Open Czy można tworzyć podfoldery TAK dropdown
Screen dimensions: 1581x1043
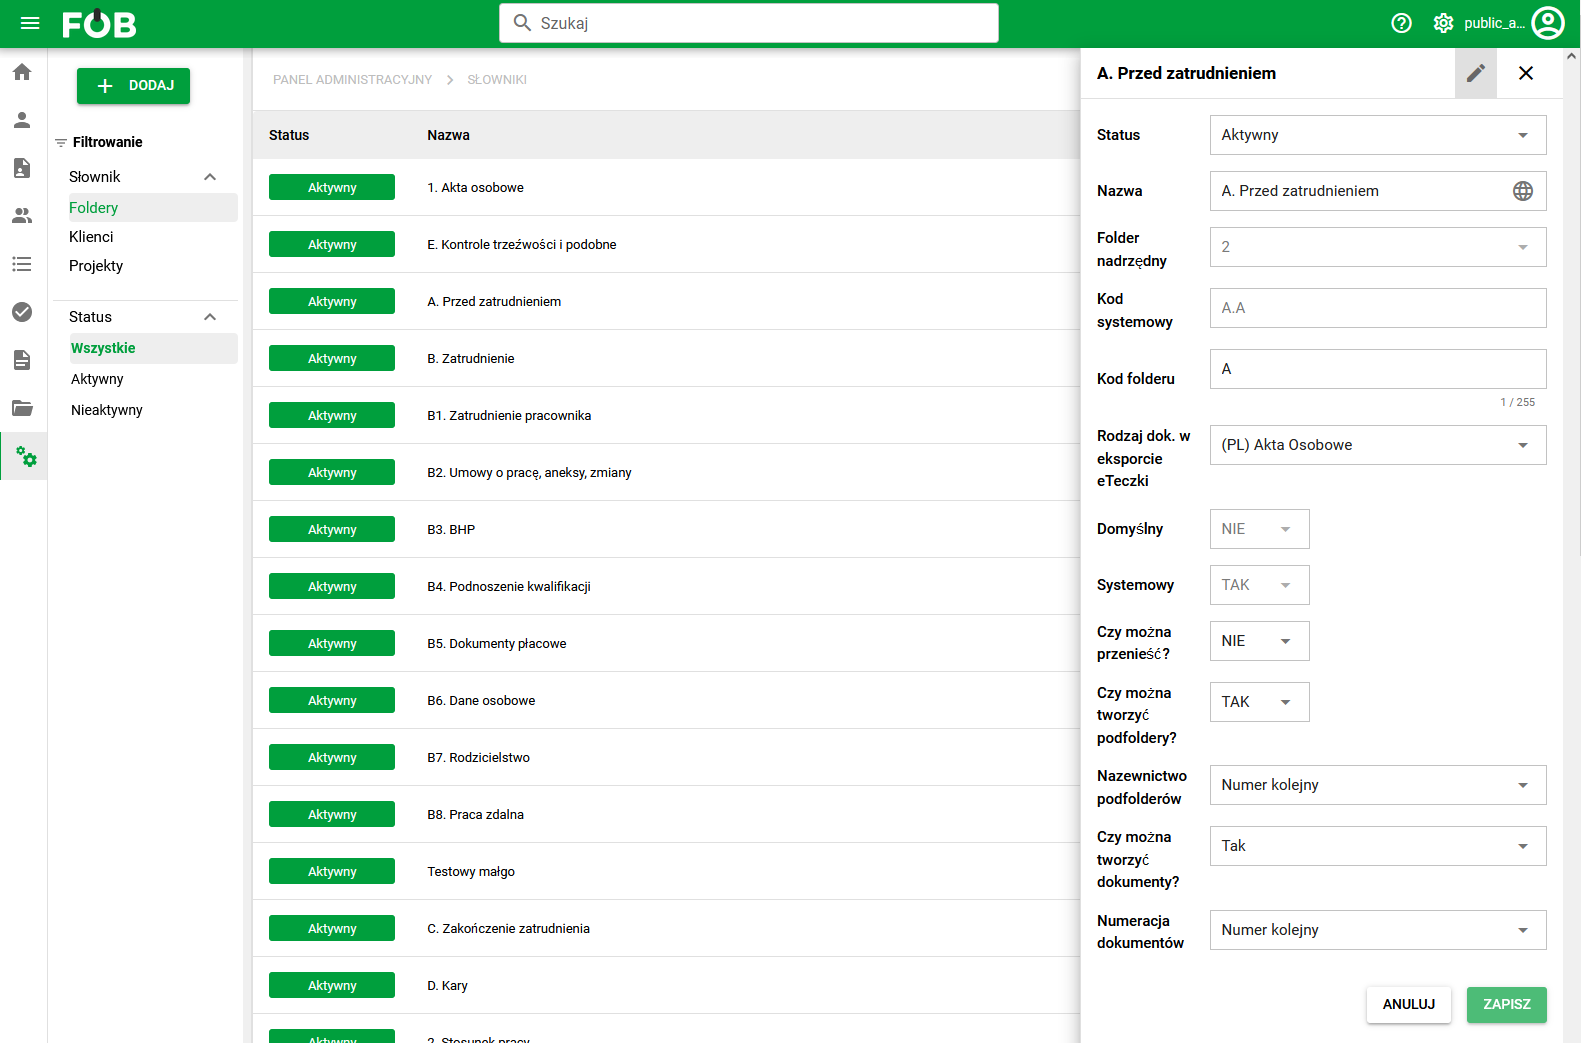click(1259, 702)
